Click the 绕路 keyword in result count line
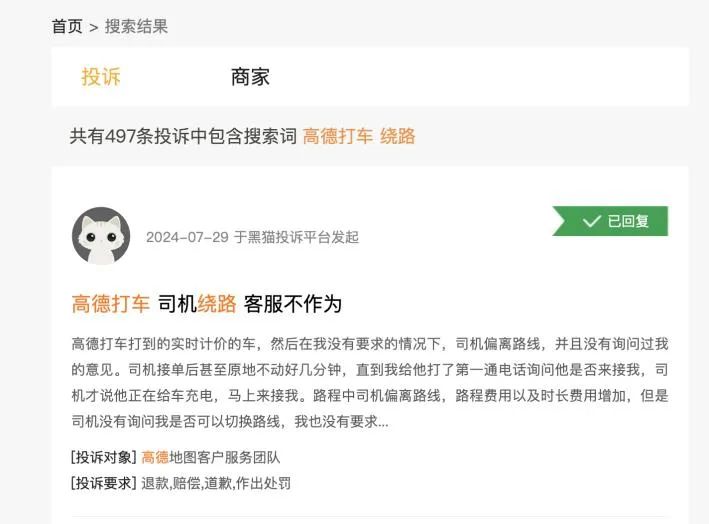The image size is (709, 524). [397, 136]
